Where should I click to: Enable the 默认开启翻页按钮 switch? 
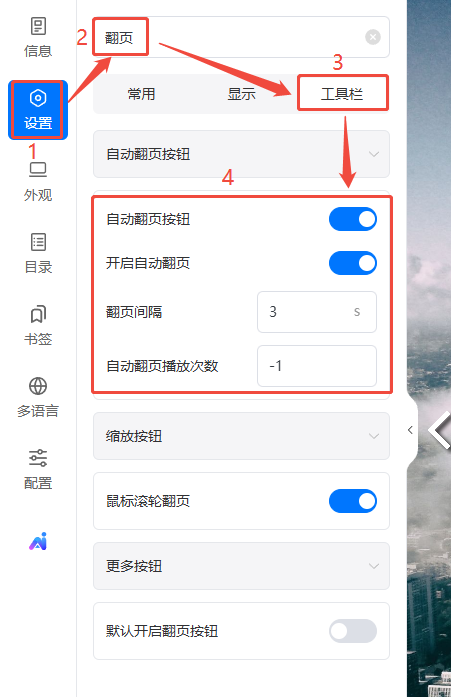pos(353,631)
